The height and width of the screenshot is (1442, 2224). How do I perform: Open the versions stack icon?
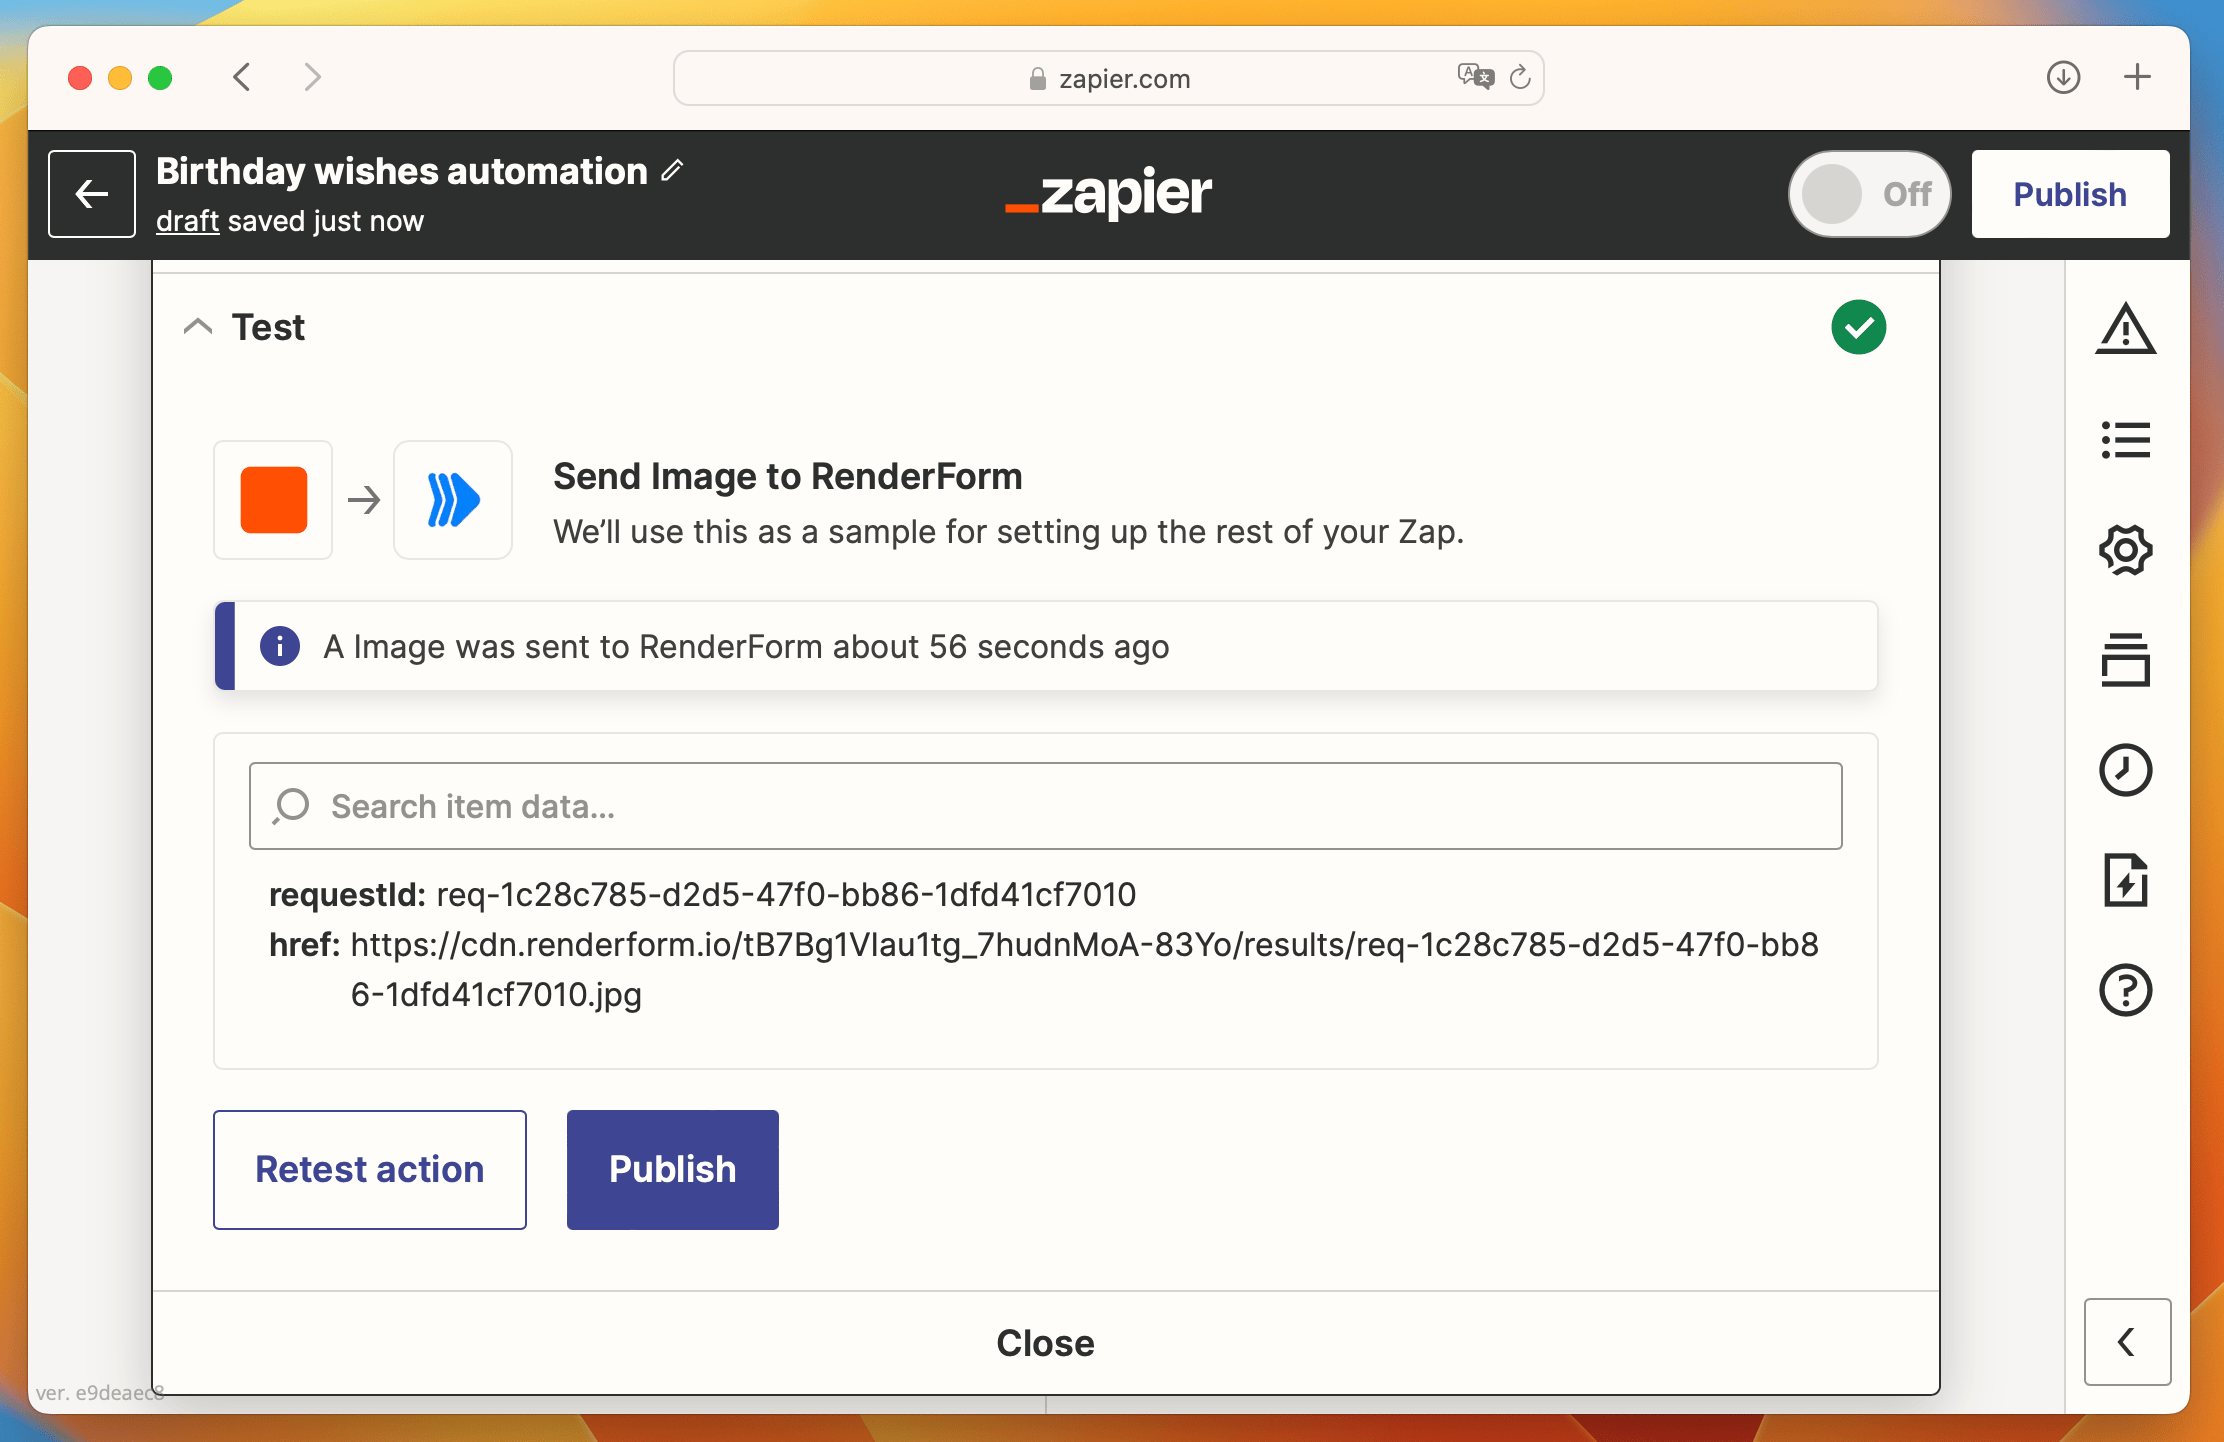(2126, 660)
